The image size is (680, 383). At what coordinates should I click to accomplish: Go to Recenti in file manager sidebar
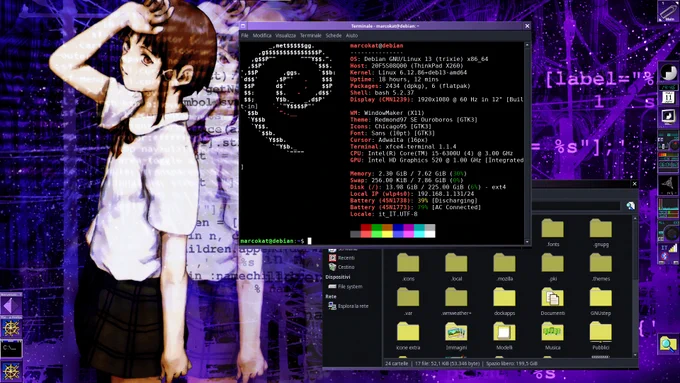[342, 258]
